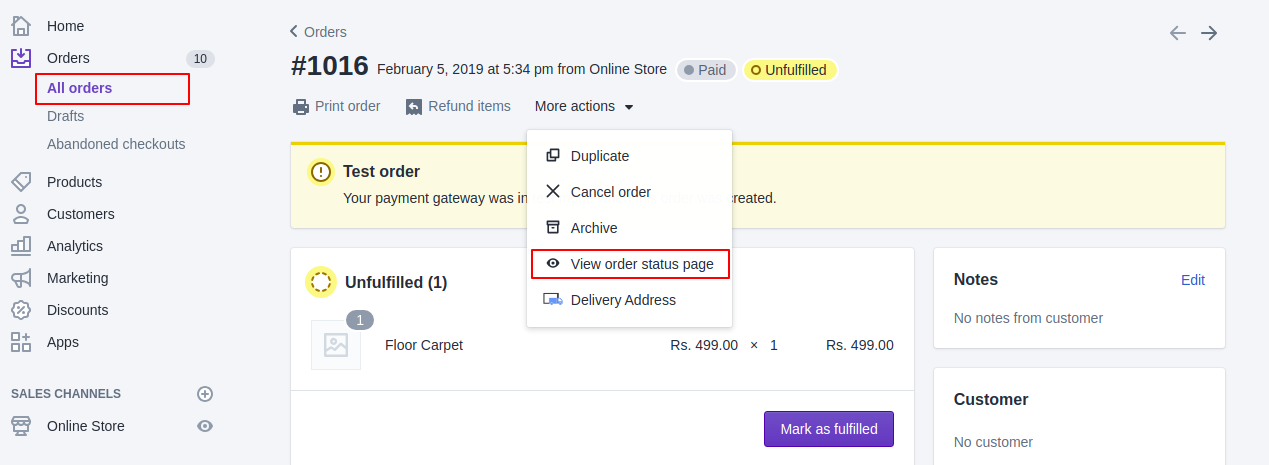
Task: Click the Home icon in sidebar
Action: click(x=21, y=26)
